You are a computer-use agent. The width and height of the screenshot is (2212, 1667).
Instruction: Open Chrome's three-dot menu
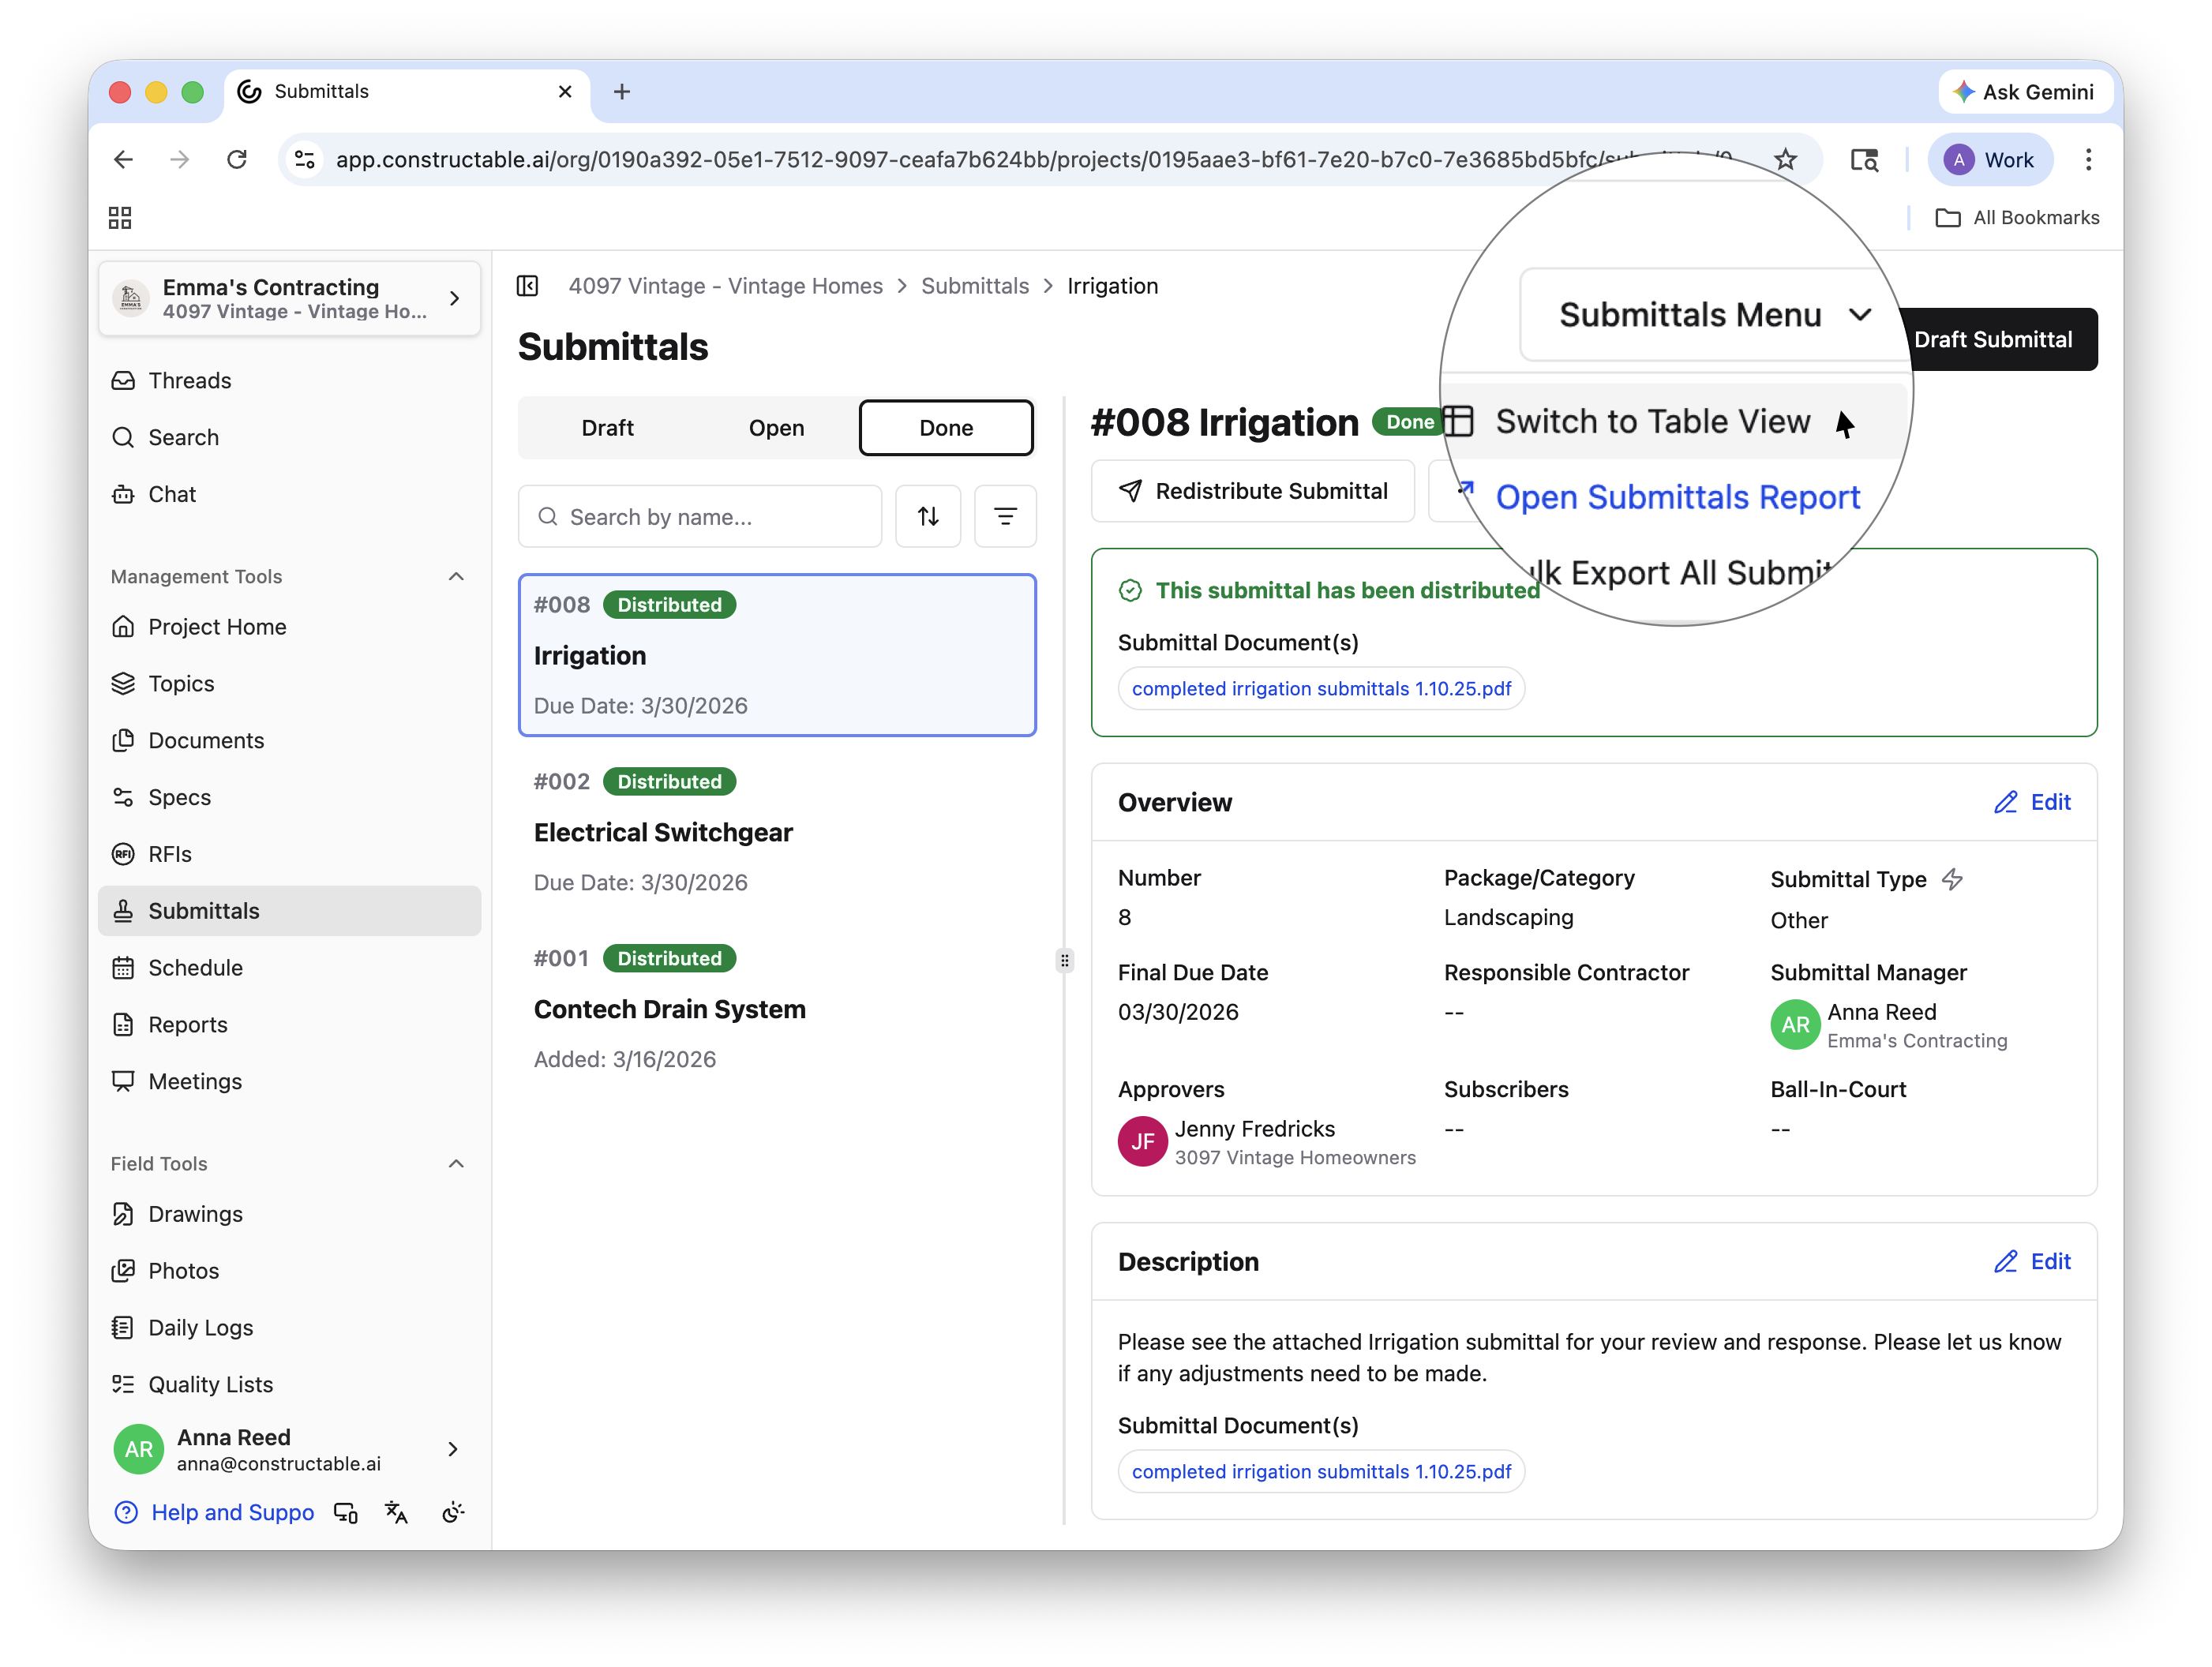tap(2088, 159)
